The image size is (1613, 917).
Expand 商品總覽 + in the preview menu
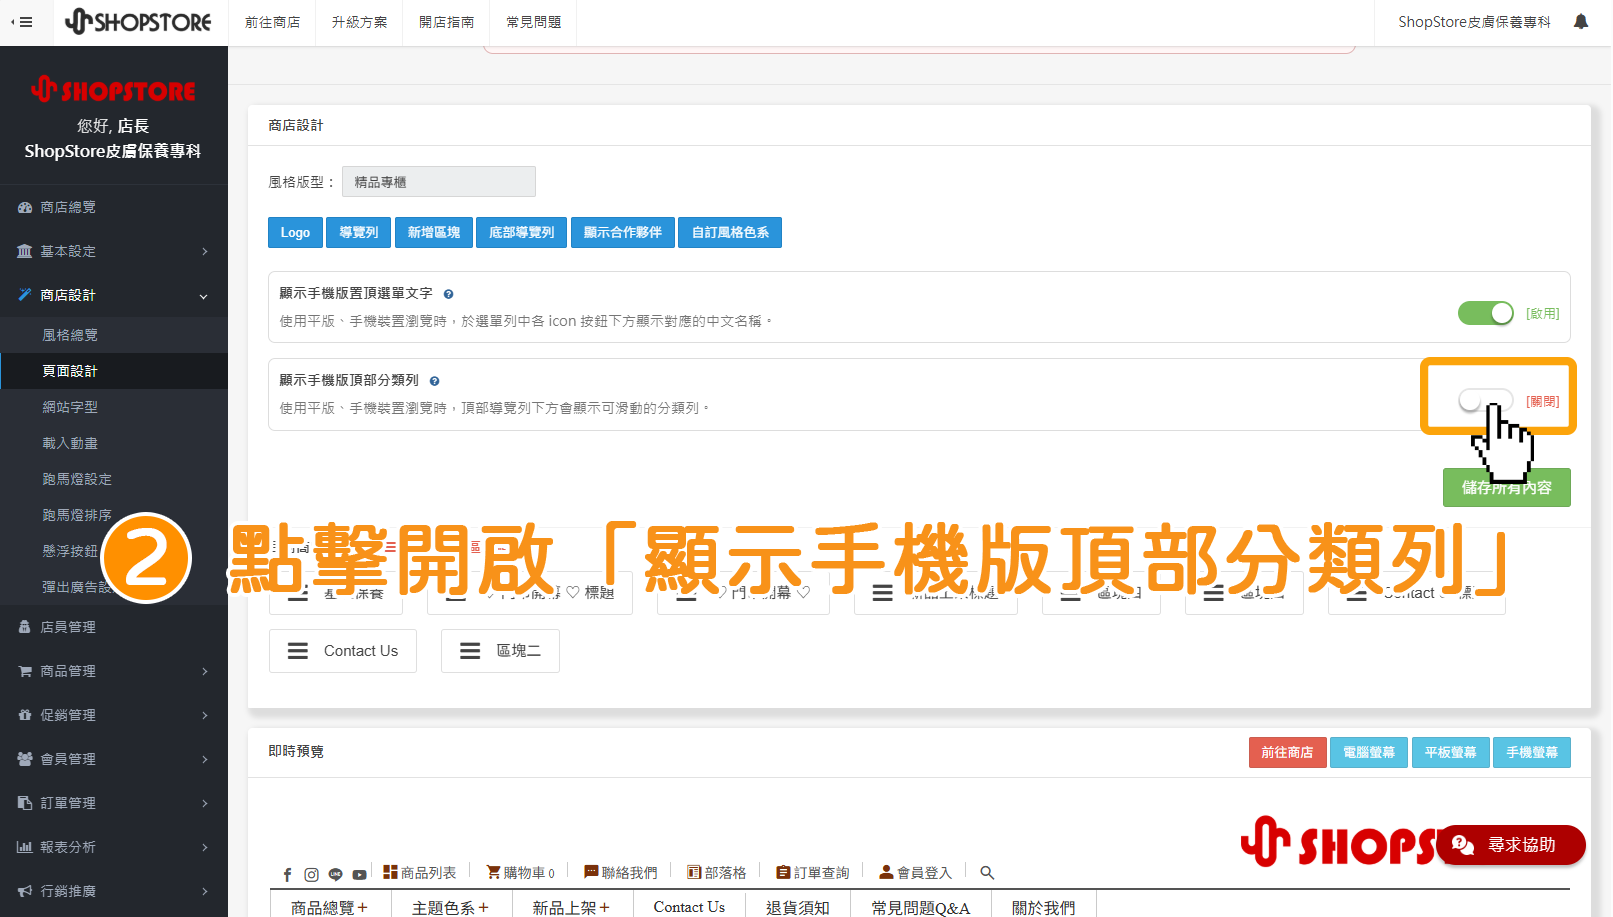point(329,907)
